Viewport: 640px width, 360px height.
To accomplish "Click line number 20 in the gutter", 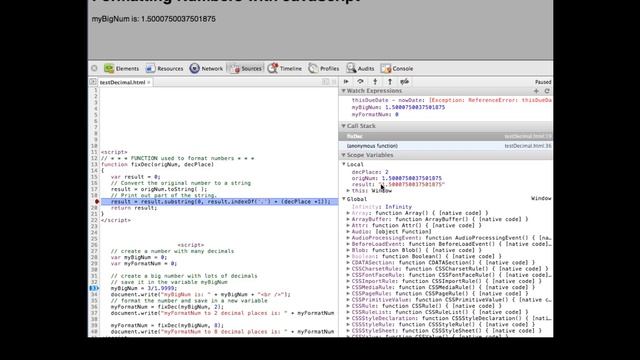I will point(94,208).
